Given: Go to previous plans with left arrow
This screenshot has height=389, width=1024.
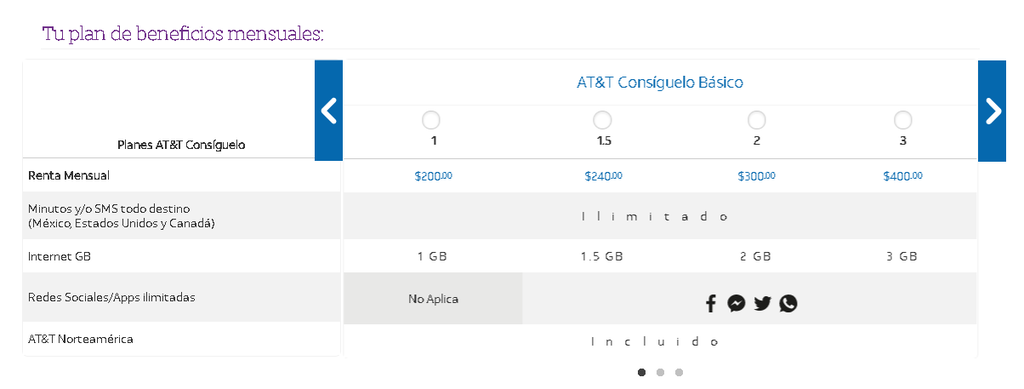Looking at the screenshot, I should tap(328, 110).
